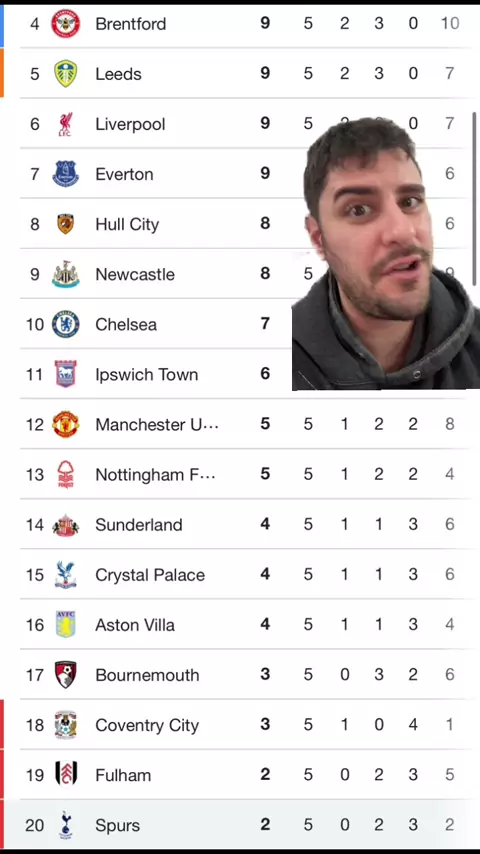Select the Aston Villa team name
Viewport: 480px width, 854px height.
tap(135, 625)
